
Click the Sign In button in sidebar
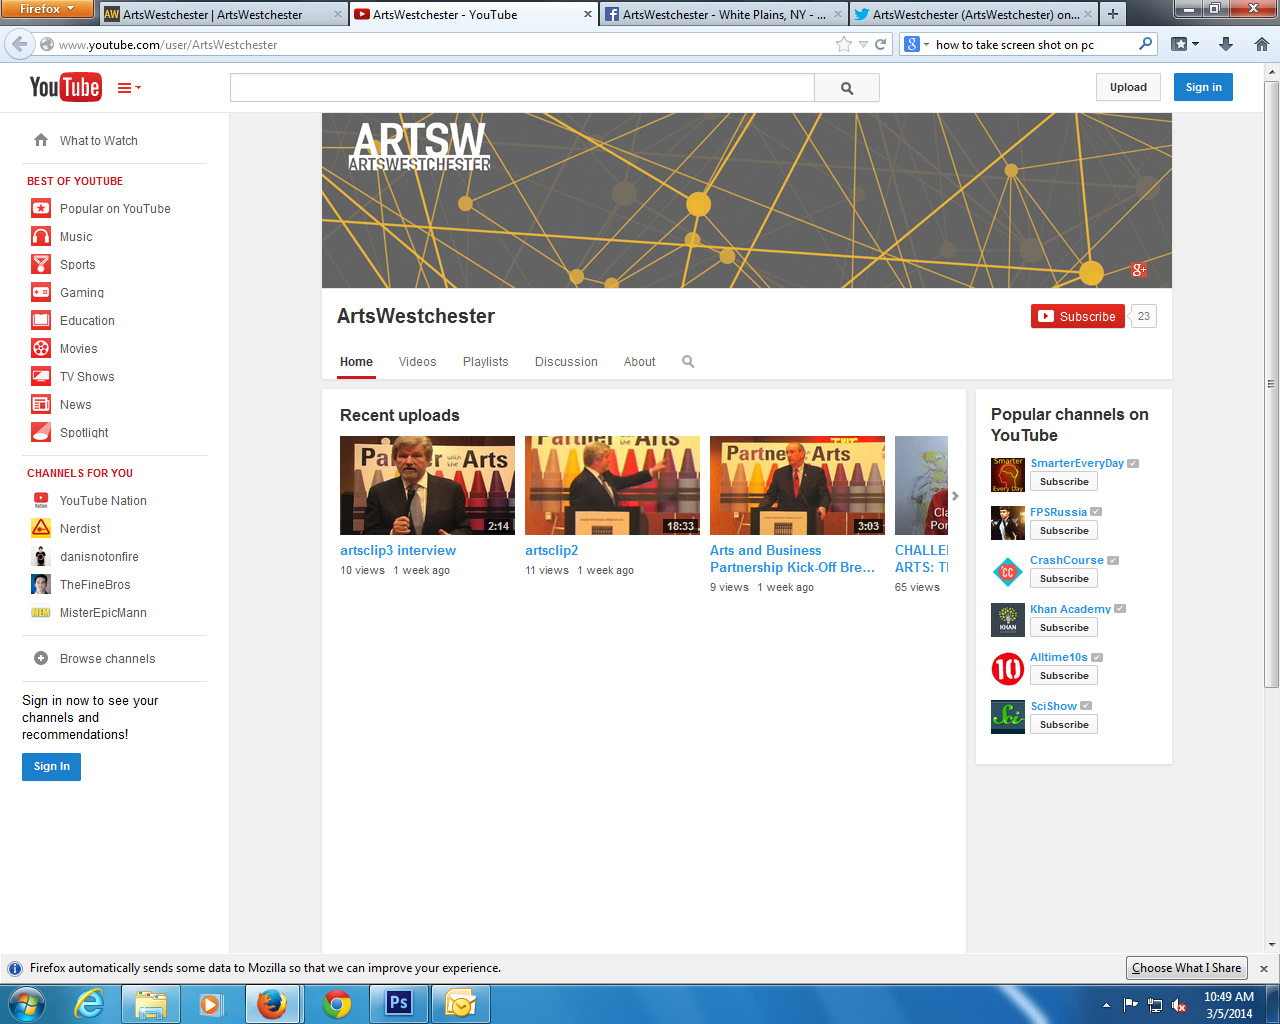click(52, 766)
